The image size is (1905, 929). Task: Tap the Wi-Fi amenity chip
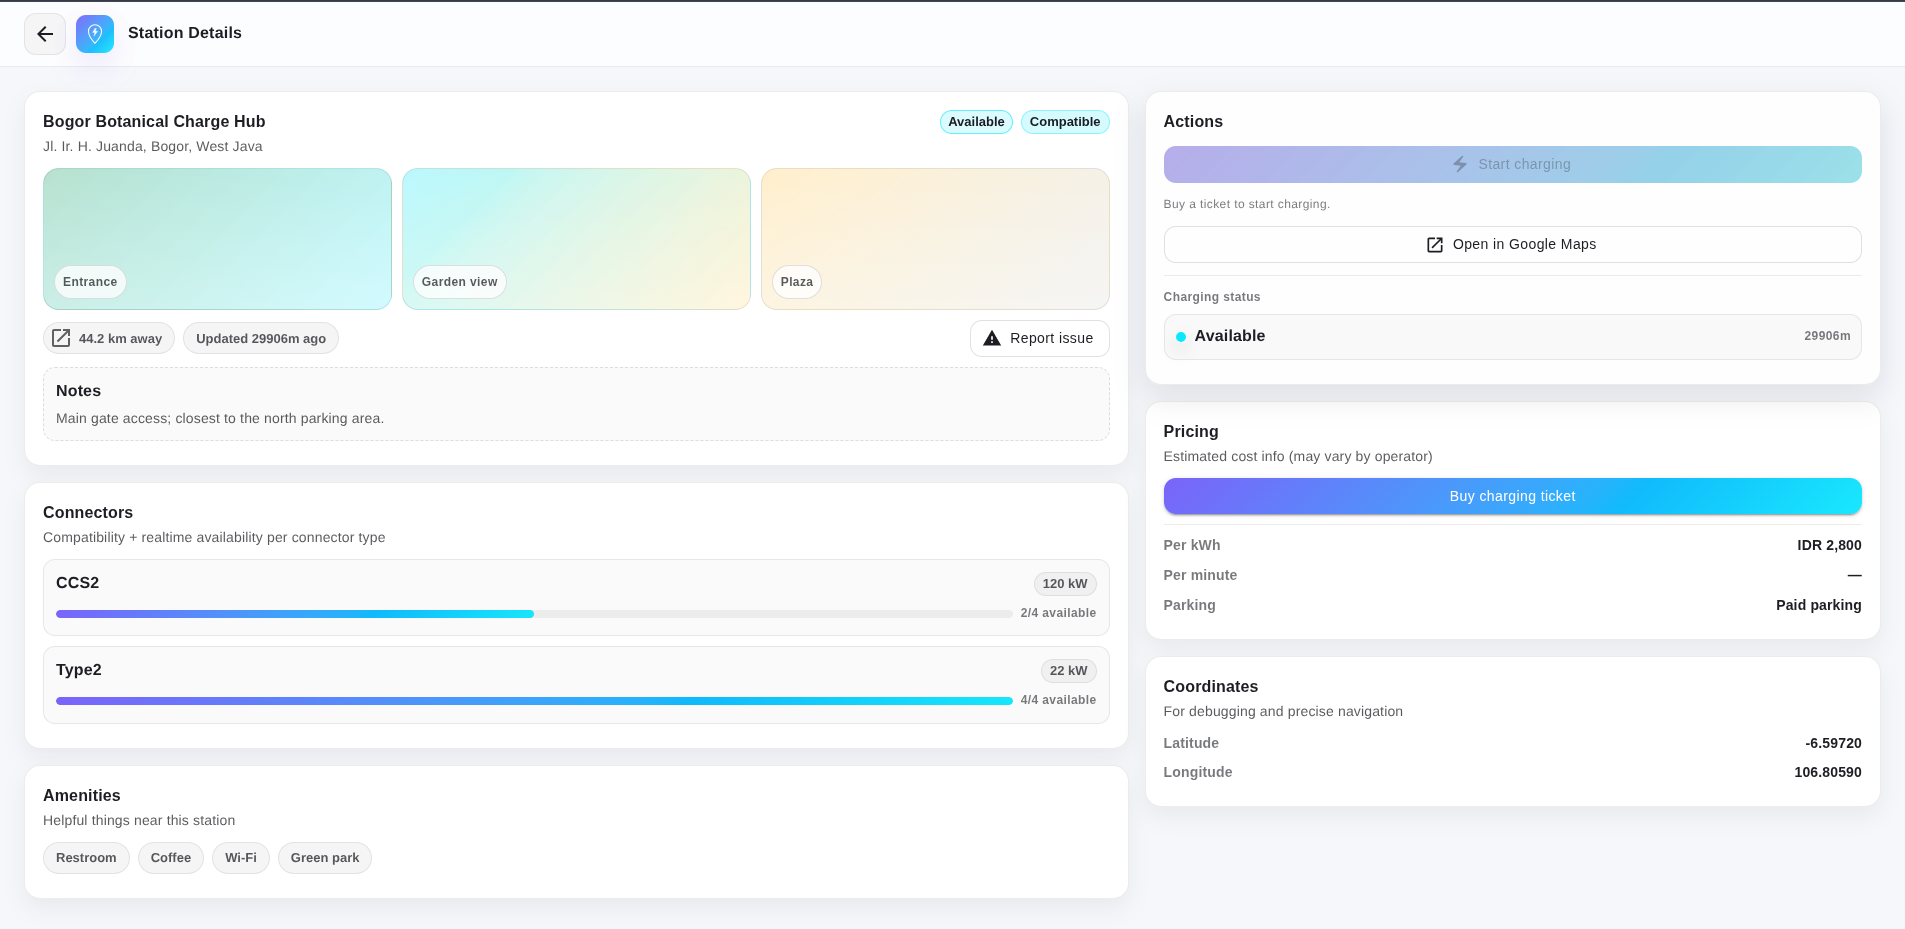[x=241, y=858]
